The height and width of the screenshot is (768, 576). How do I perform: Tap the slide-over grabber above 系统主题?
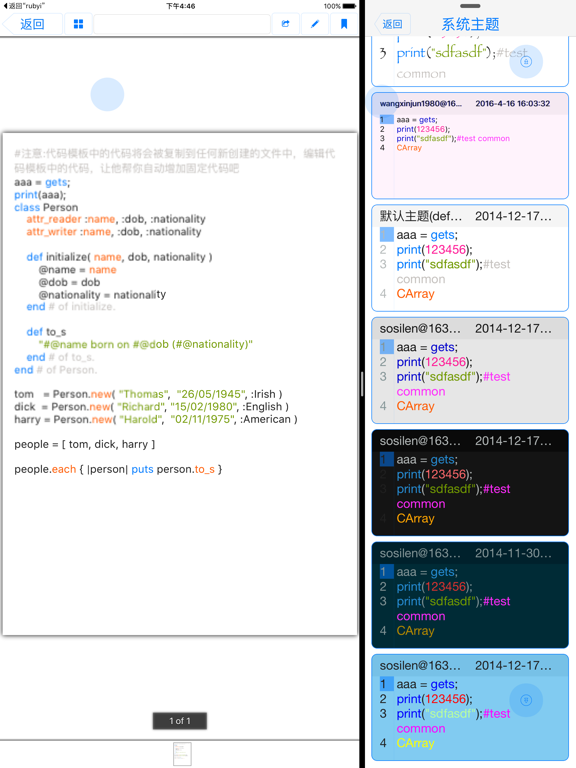[470, 6]
